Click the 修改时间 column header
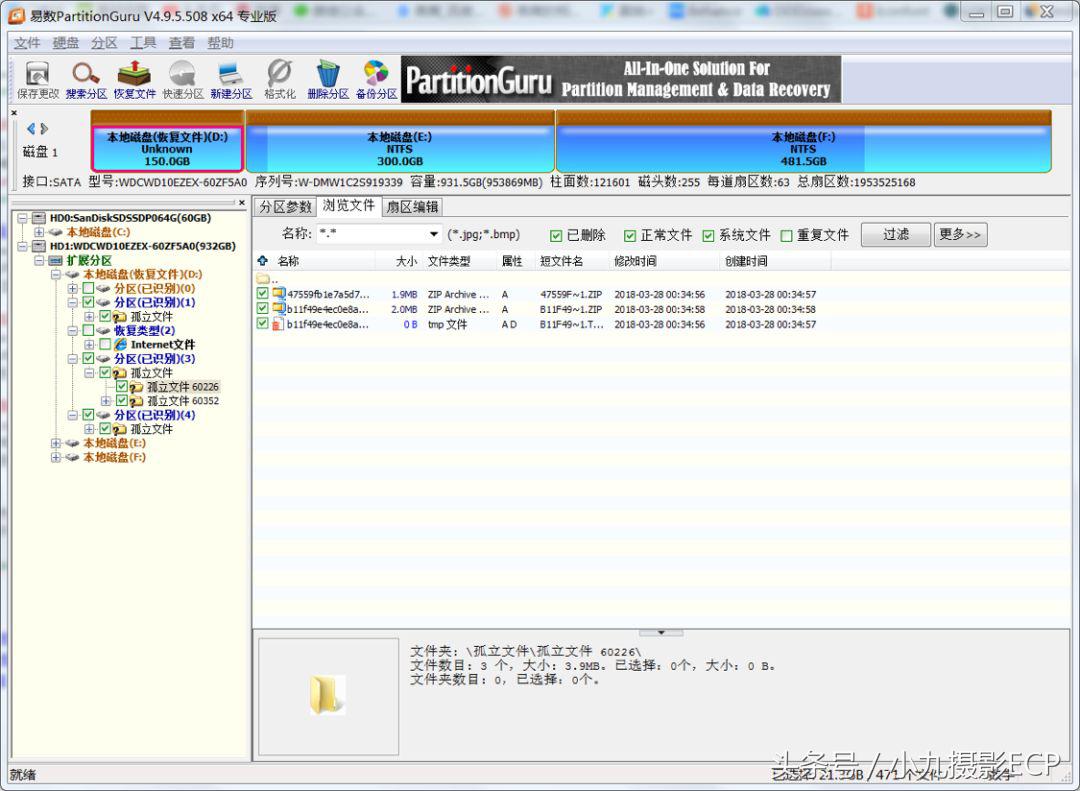The height and width of the screenshot is (791, 1080). pos(635,261)
